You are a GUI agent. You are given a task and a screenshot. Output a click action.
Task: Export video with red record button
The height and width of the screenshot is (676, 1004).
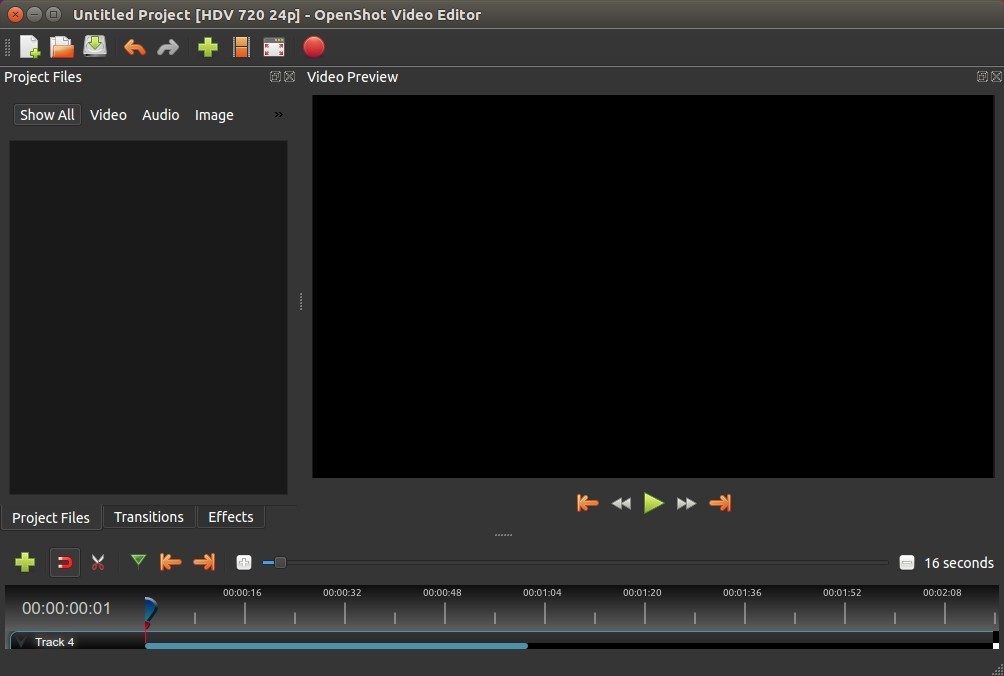pos(314,47)
